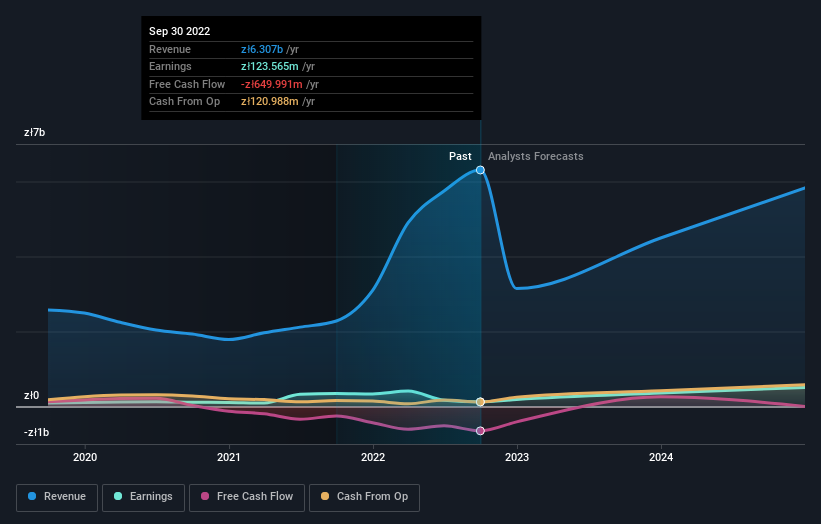Toggle the Cash From Op legend button
Screen dimensions: 821x524
point(364,497)
